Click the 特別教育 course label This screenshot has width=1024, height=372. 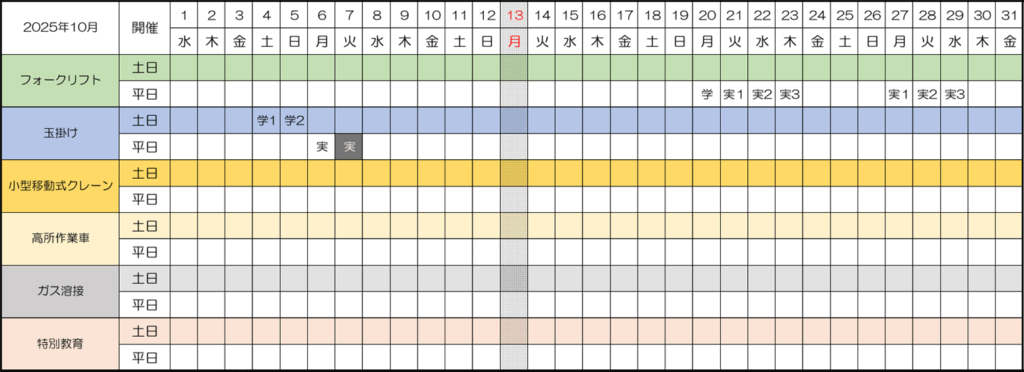[61, 343]
